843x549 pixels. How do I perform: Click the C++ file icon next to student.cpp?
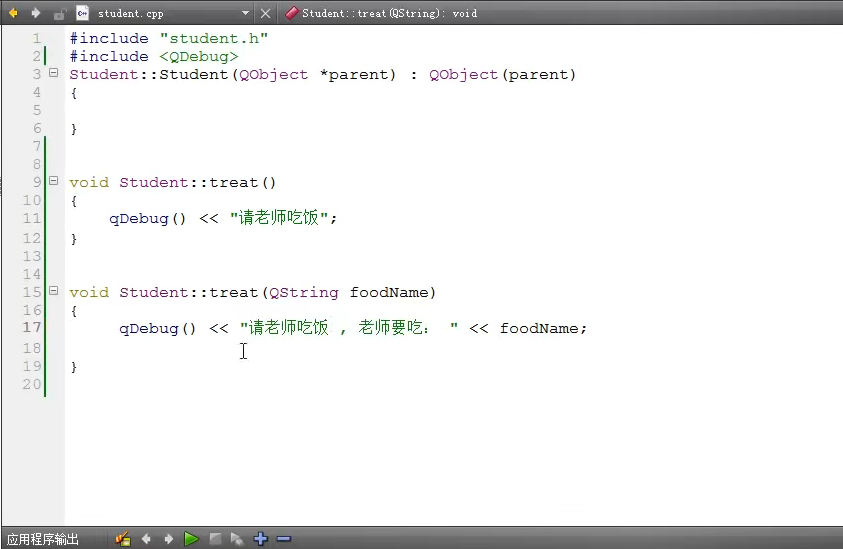click(x=82, y=13)
